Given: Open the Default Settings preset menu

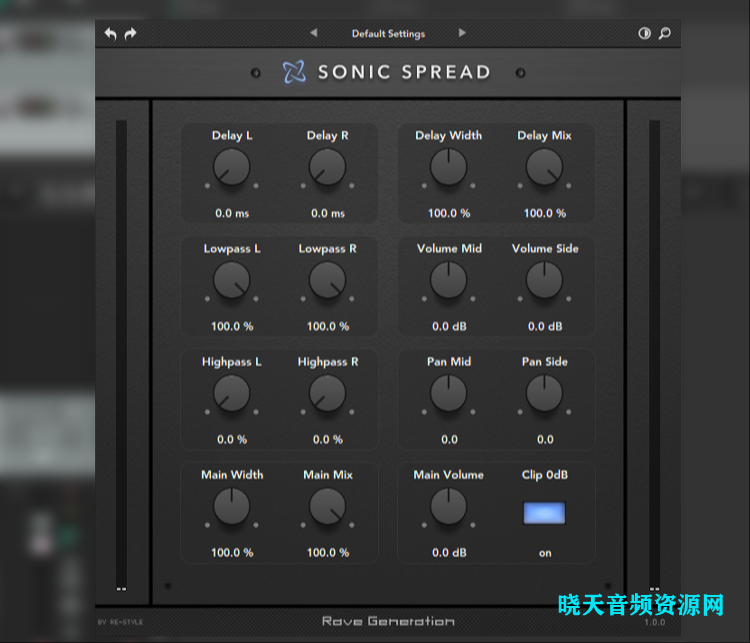Looking at the screenshot, I should (x=388, y=34).
